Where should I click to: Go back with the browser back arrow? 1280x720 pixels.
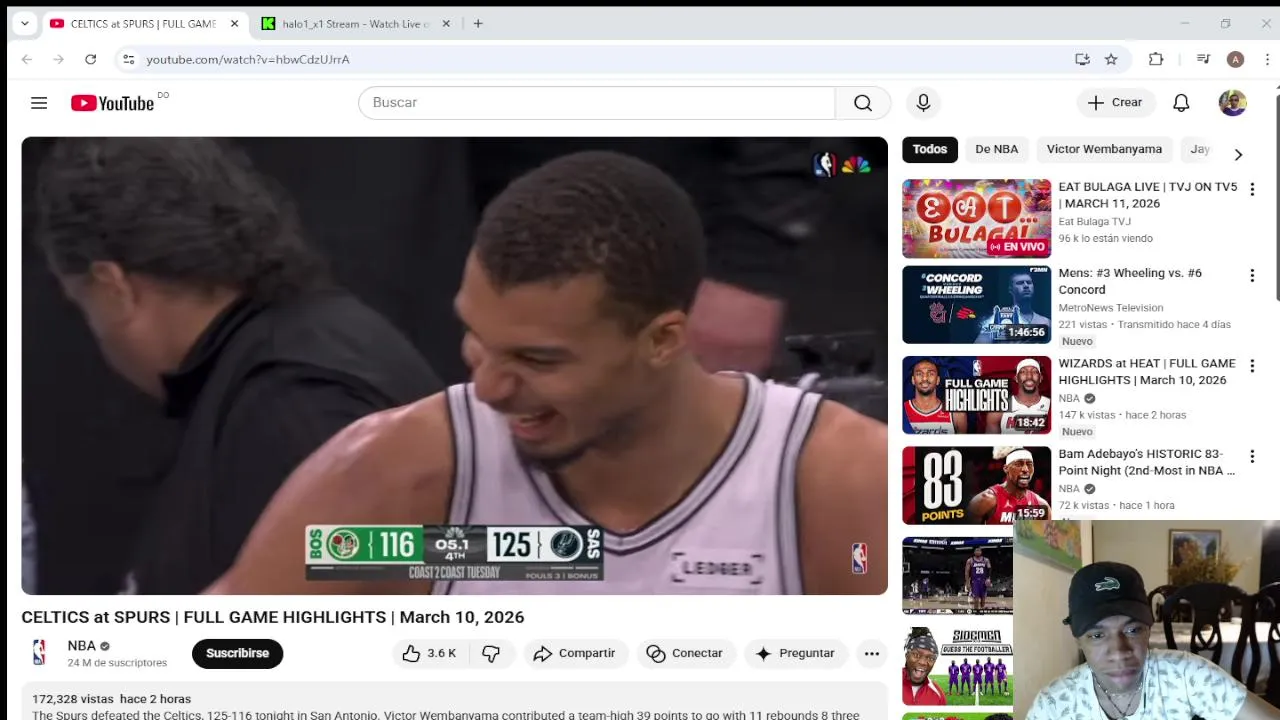click(x=27, y=59)
